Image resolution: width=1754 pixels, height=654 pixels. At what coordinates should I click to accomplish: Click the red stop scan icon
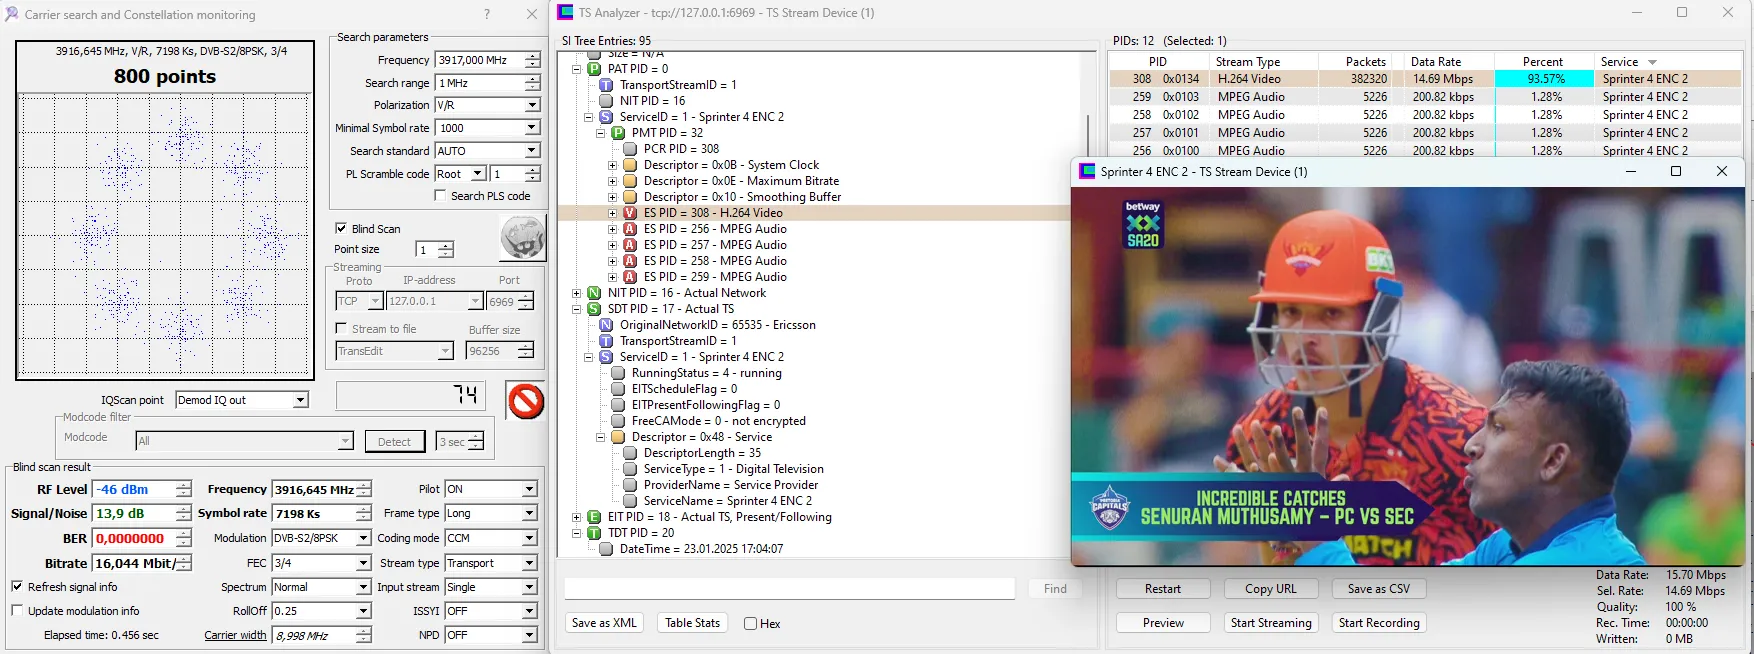[x=525, y=401]
